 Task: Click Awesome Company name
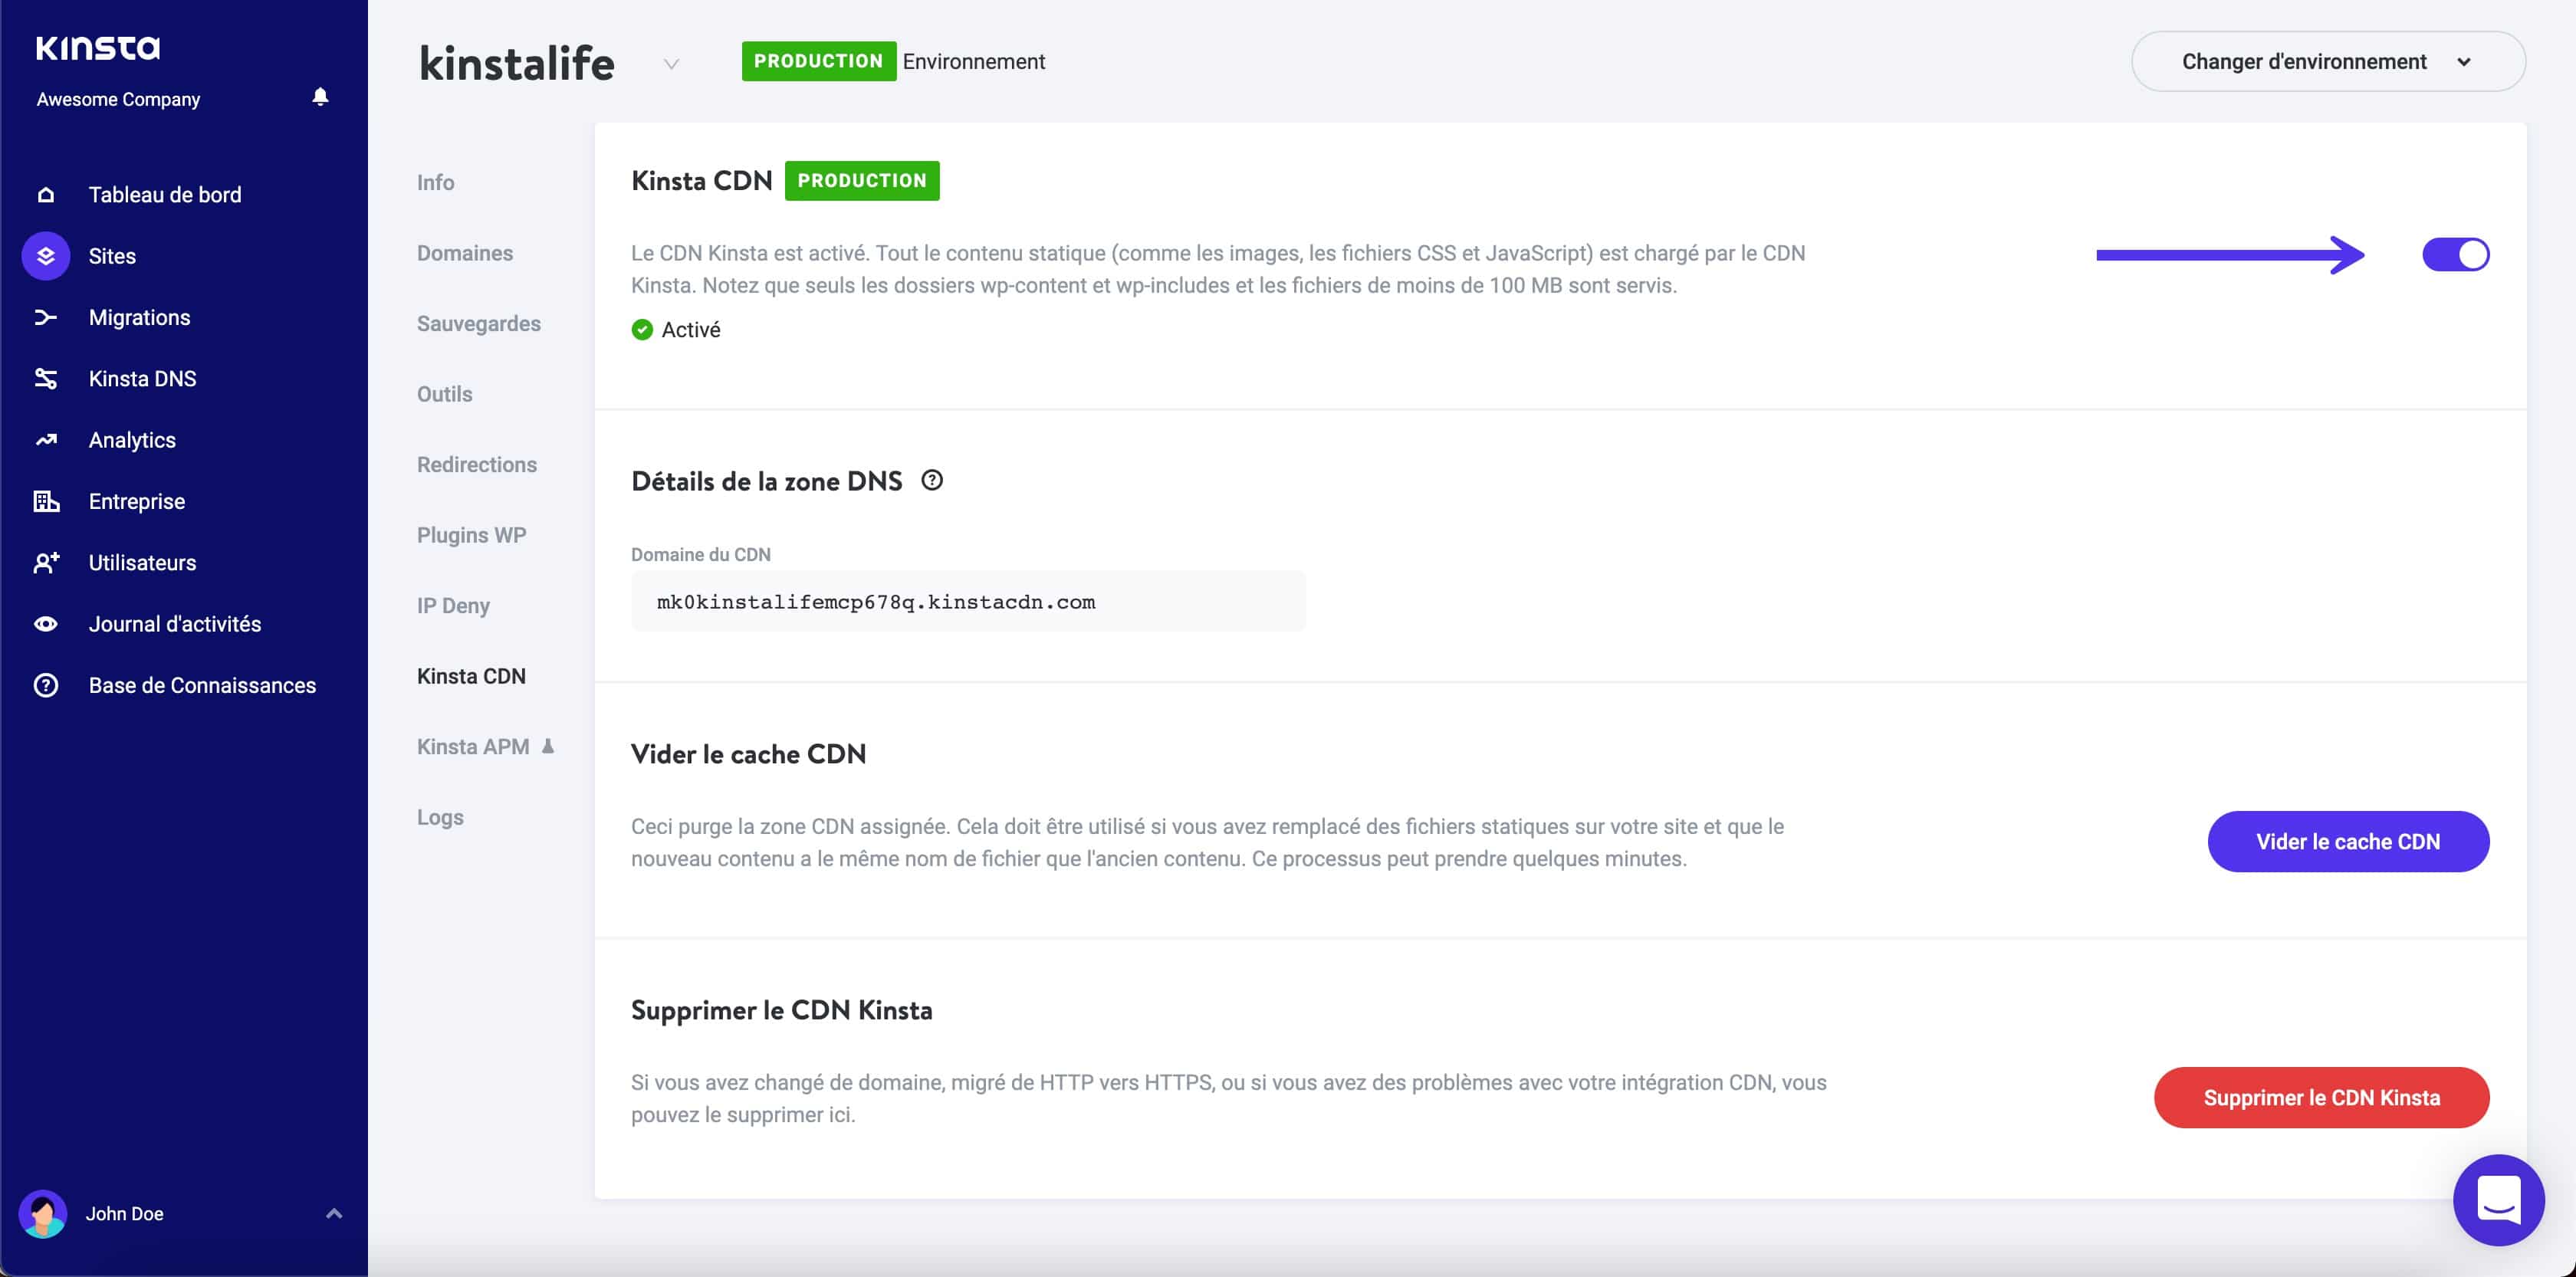pyautogui.click(x=118, y=99)
